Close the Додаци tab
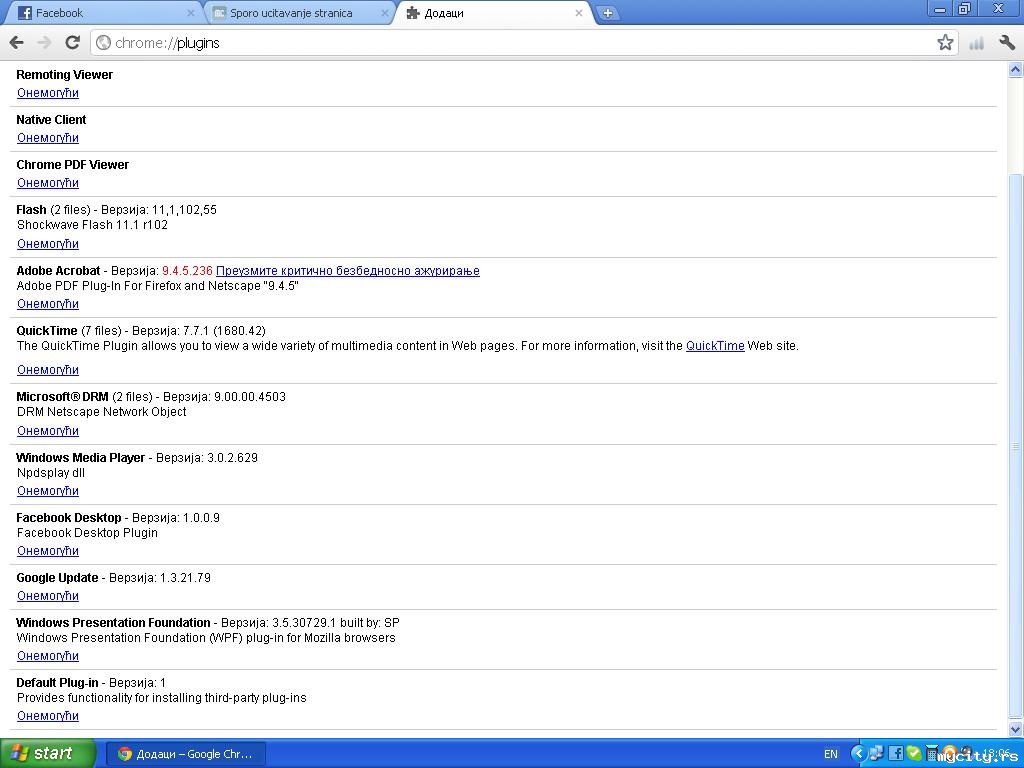Viewport: 1024px width, 768px height. tap(579, 13)
